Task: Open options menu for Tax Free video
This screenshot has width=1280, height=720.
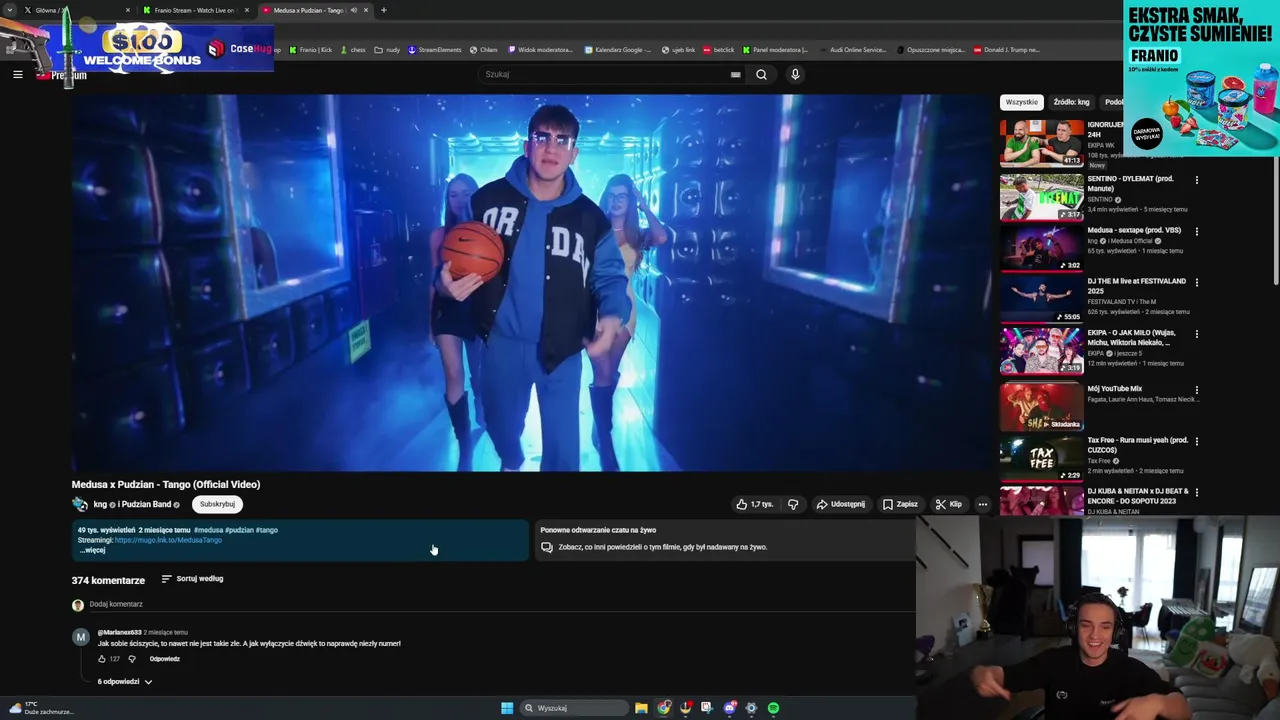Action: tap(1196, 441)
